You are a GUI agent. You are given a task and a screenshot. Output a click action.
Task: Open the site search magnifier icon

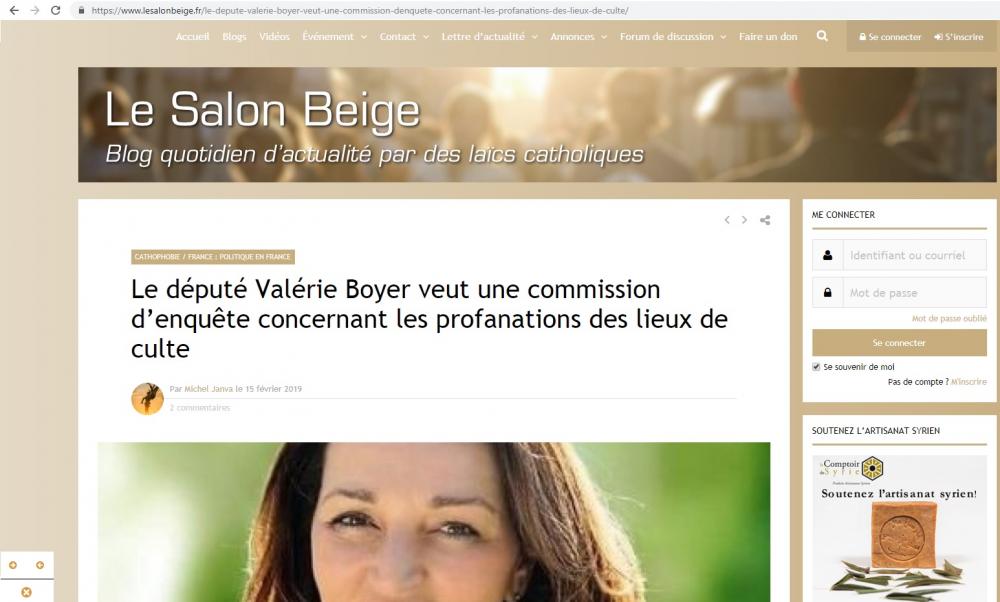pyautogui.click(x=822, y=36)
